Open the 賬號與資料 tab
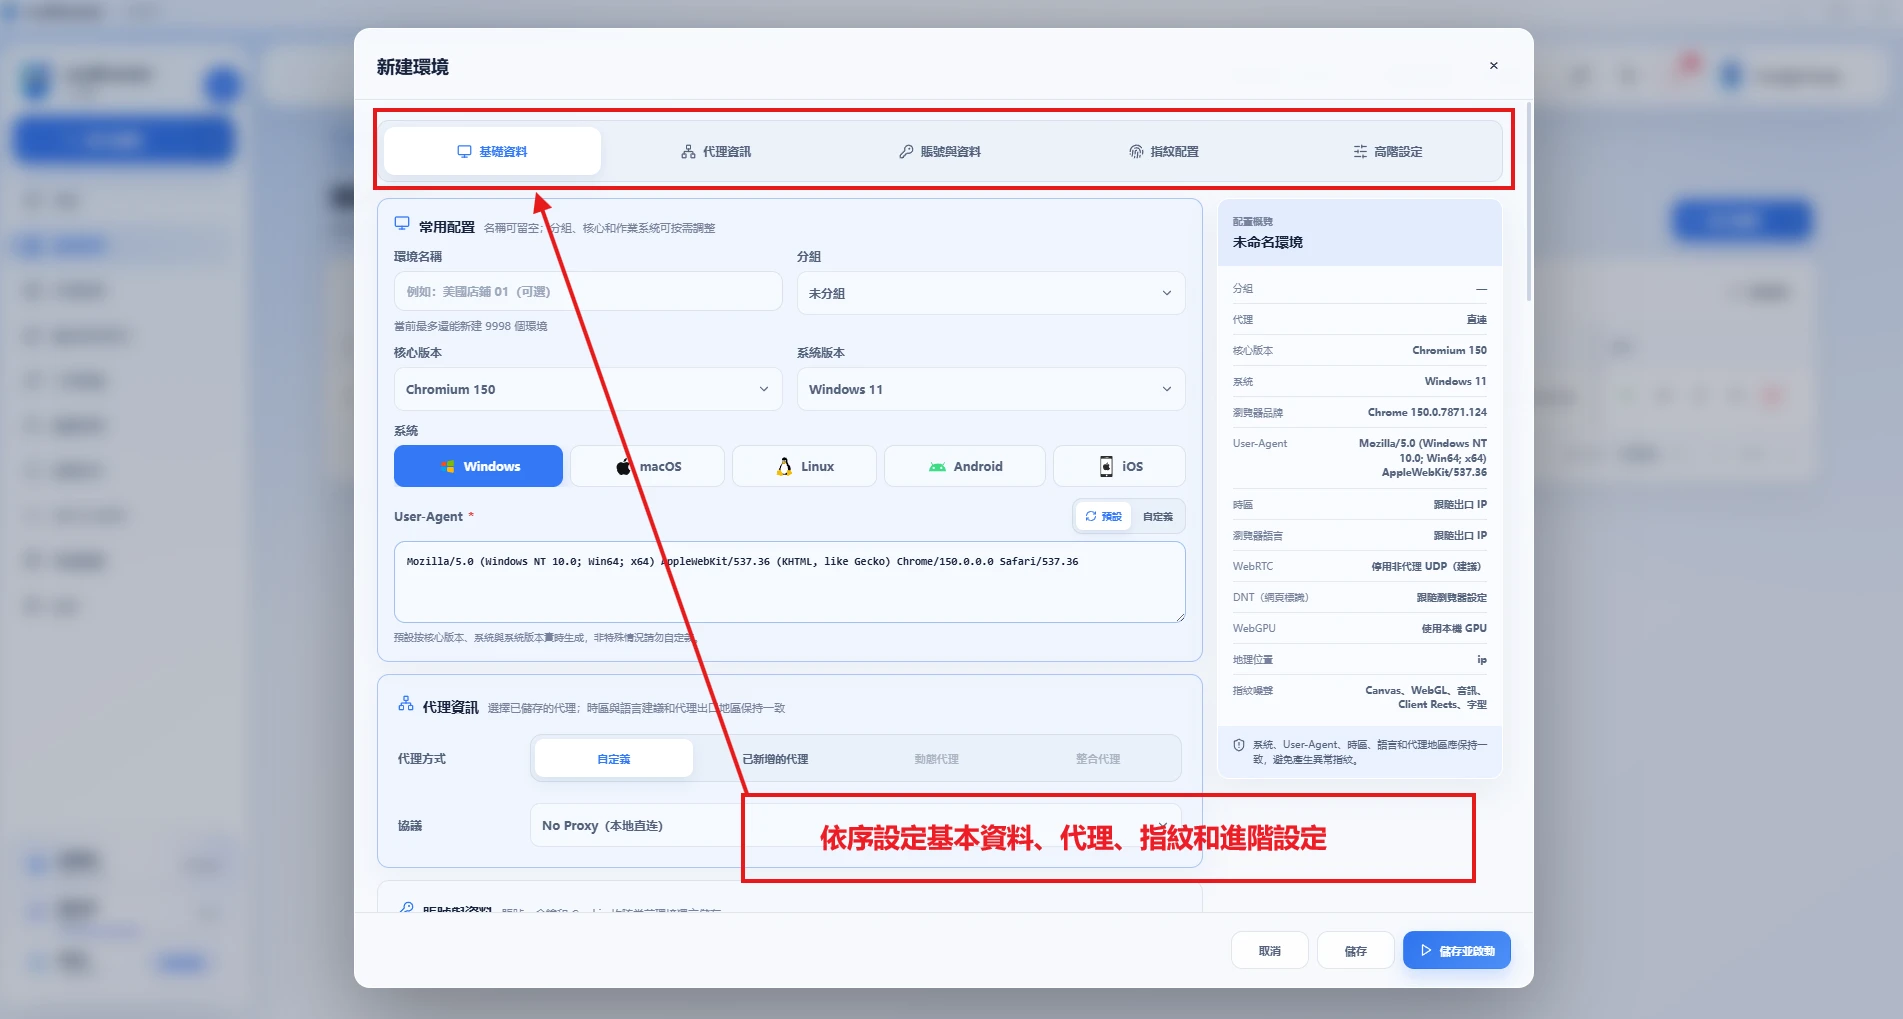The width and height of the screenshot is (1903, 1019). (x=940, y=152)
